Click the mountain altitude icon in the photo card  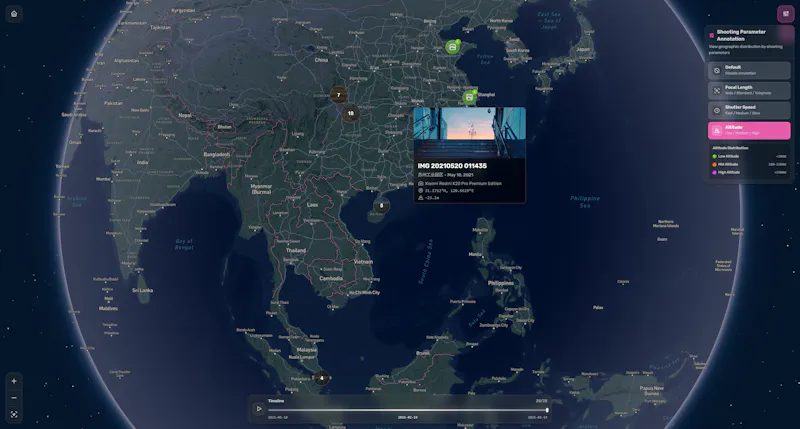420,197
